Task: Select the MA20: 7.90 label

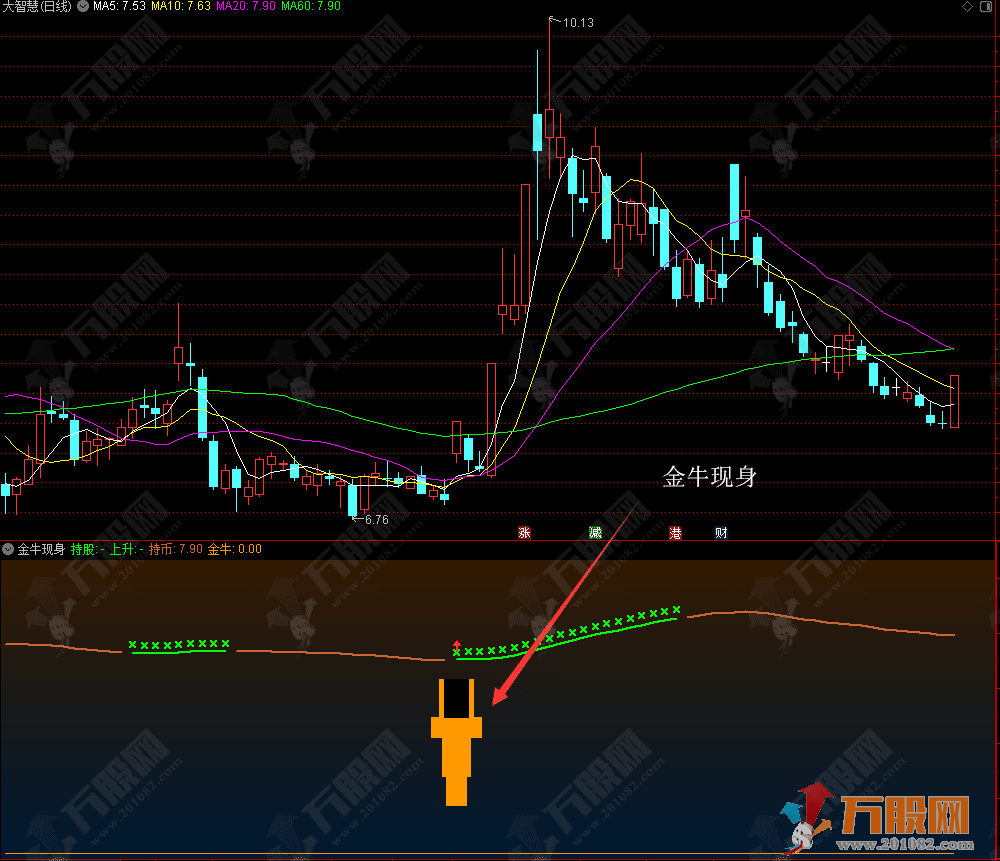Action: click(246, 6)
